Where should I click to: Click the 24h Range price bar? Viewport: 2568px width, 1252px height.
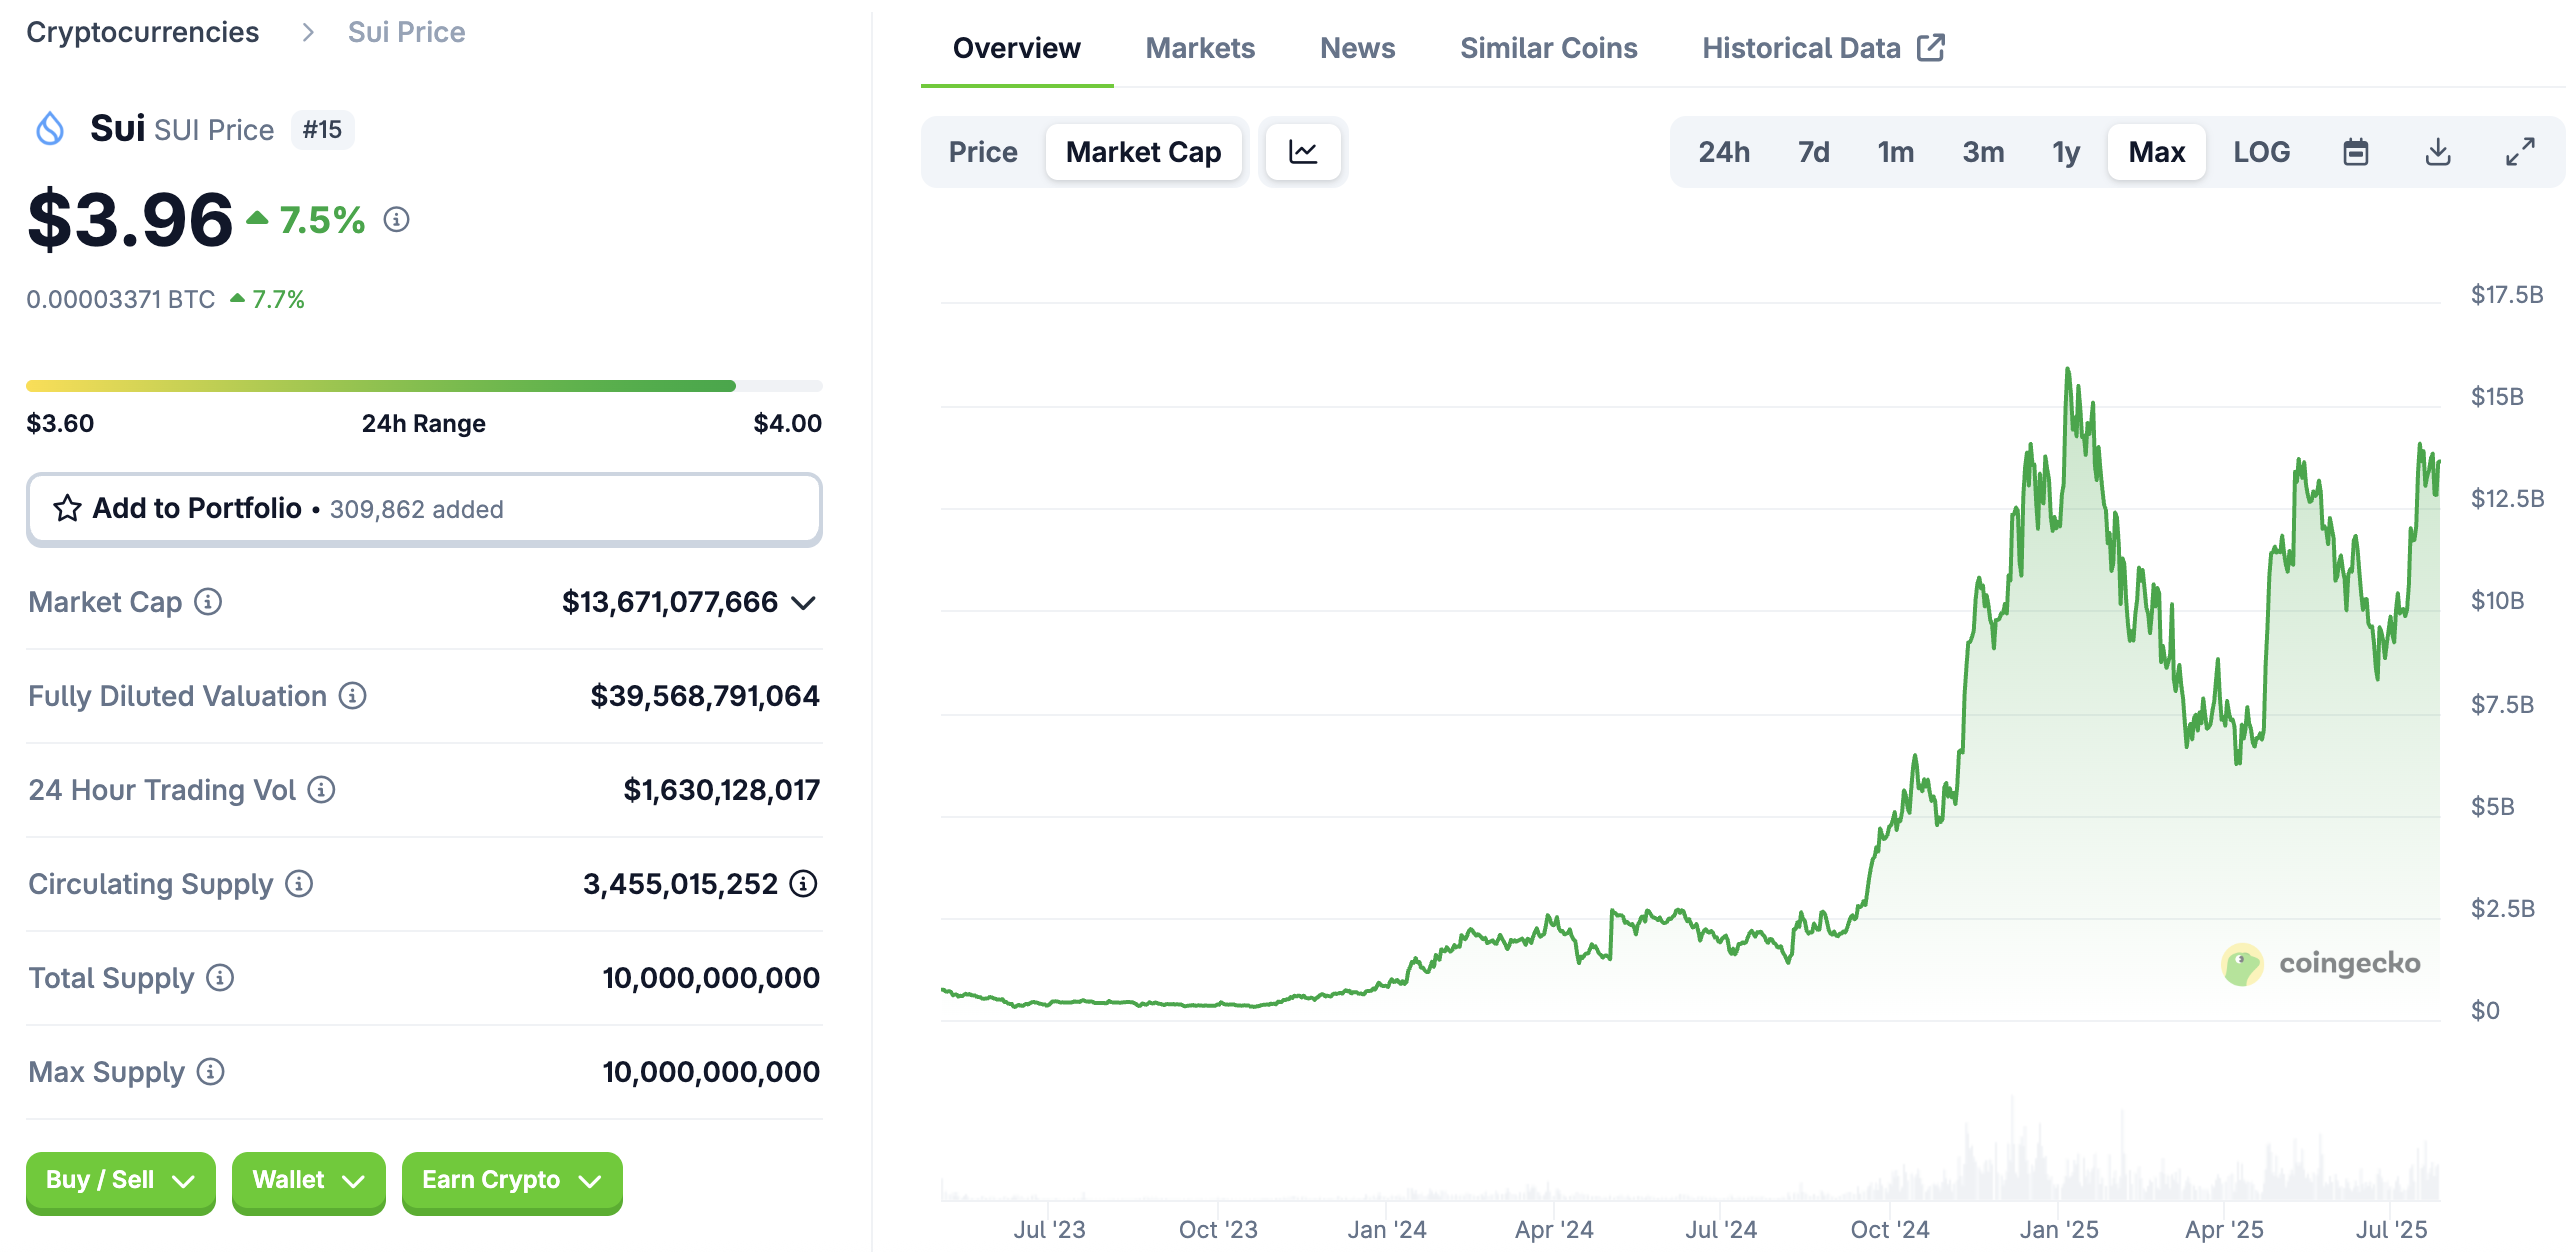pyautogui.click(x=424, y=386)
